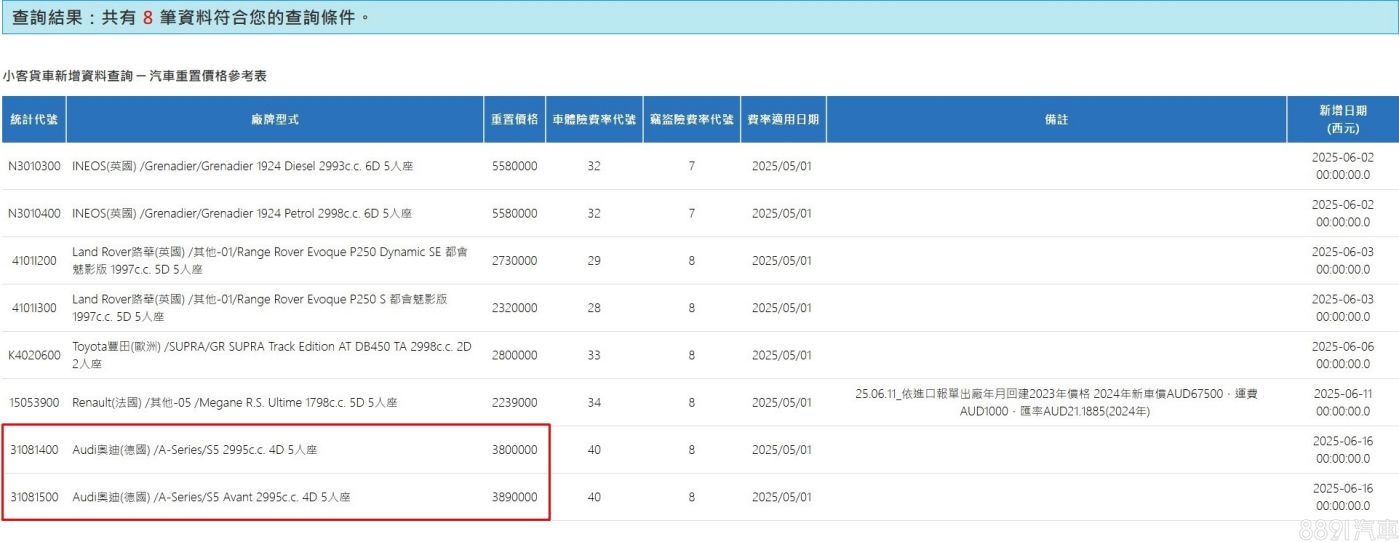
Task: Click Range Rover Evoque P250 Dynamic SE model
Action: [x=270, y=260]
